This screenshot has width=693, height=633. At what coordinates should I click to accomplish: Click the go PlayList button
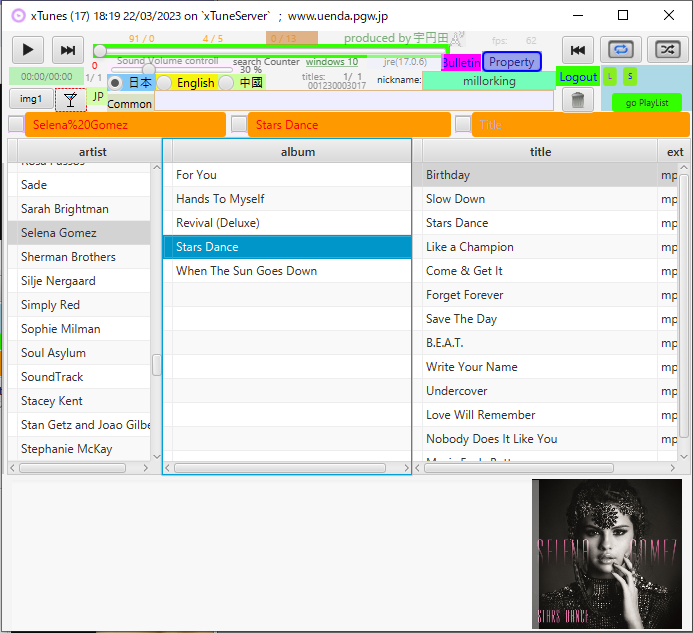(x=646, y=103)
